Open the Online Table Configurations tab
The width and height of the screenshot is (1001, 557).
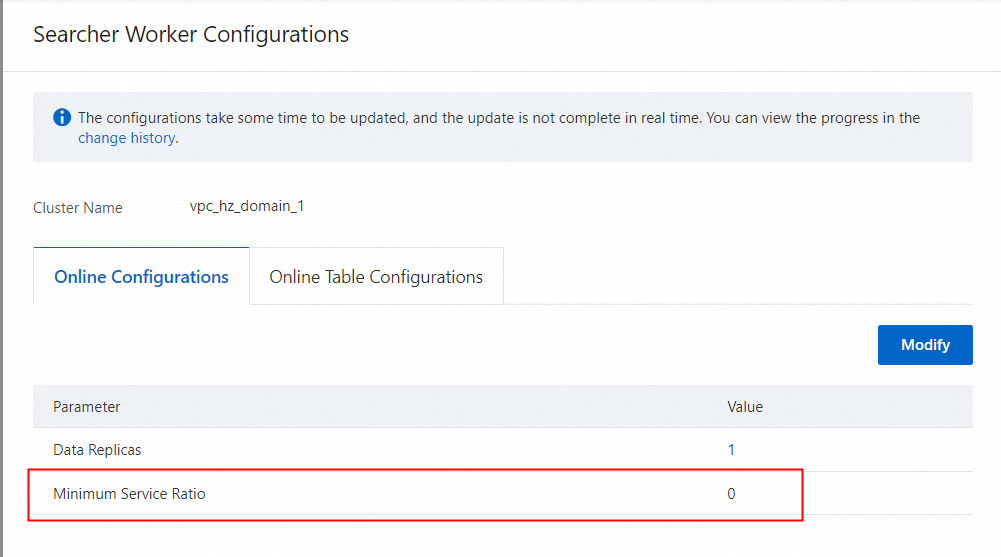click(376, 277)
